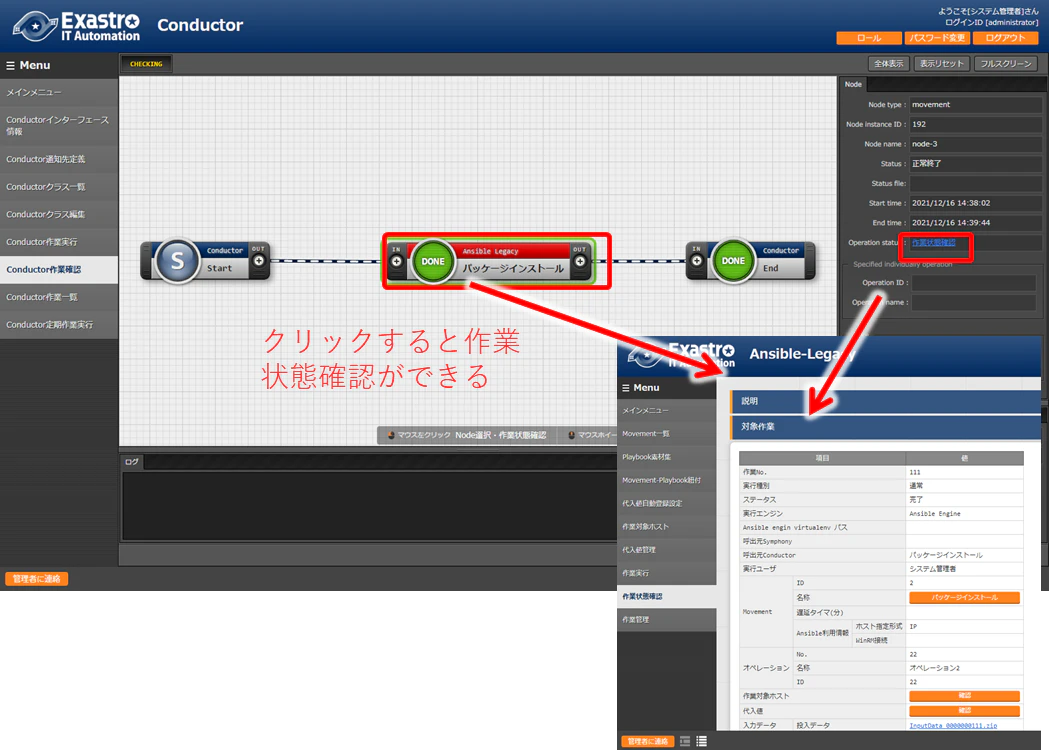Click the right list-view icon in the Ansible-Legacy footer
Viewport: 1049px width, 750px height.
coord(701,741)
